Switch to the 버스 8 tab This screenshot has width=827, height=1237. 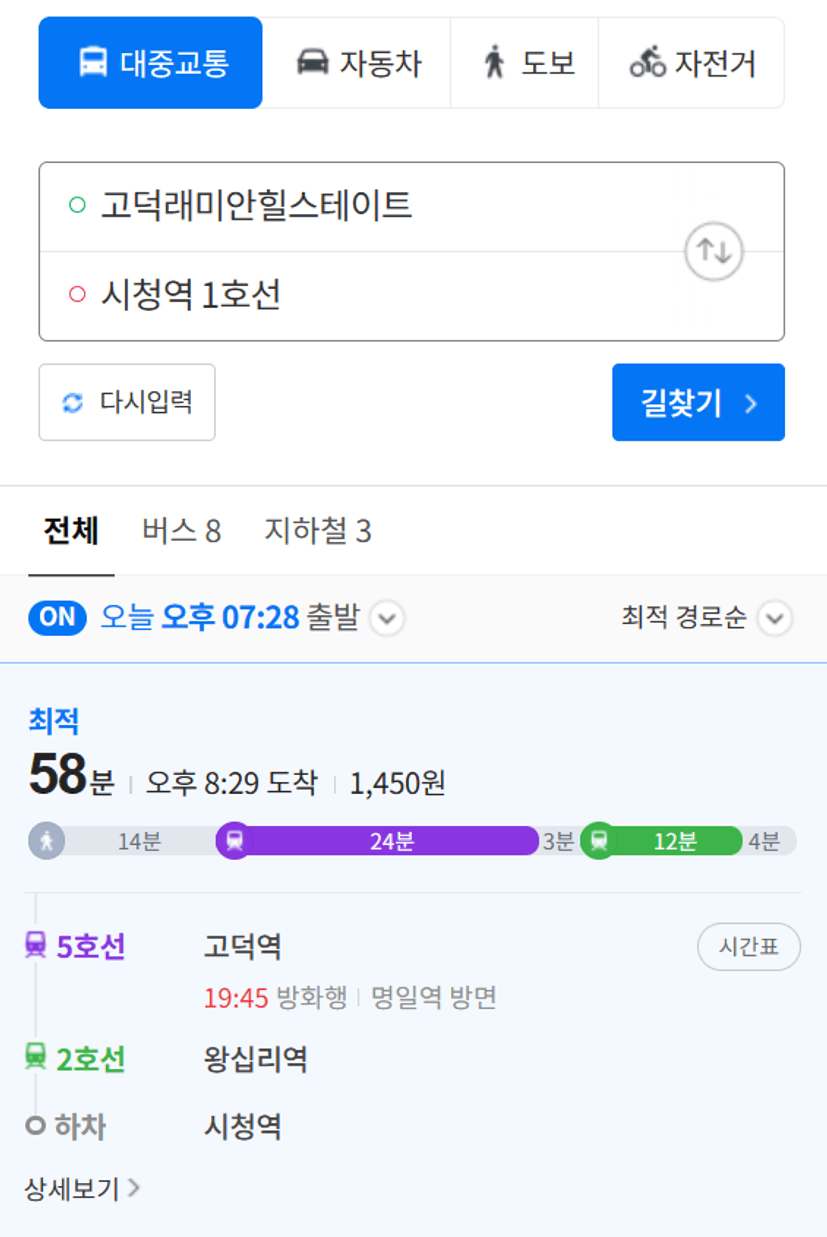click(x=181, y=531)
